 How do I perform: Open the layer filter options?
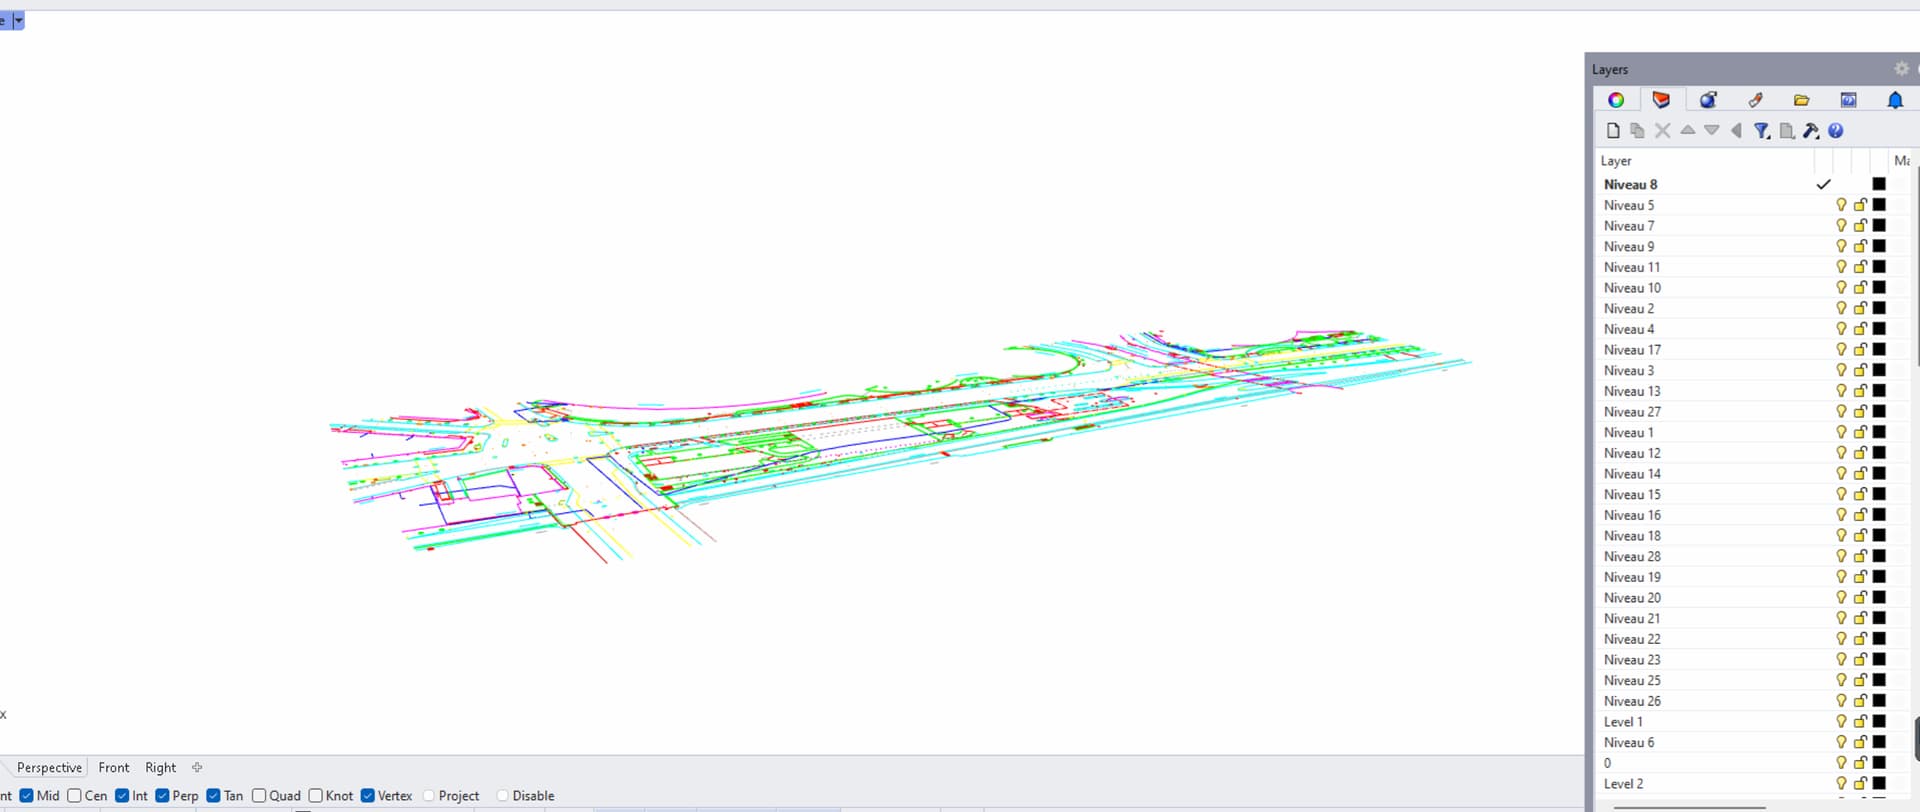[x=1762, y=131]
